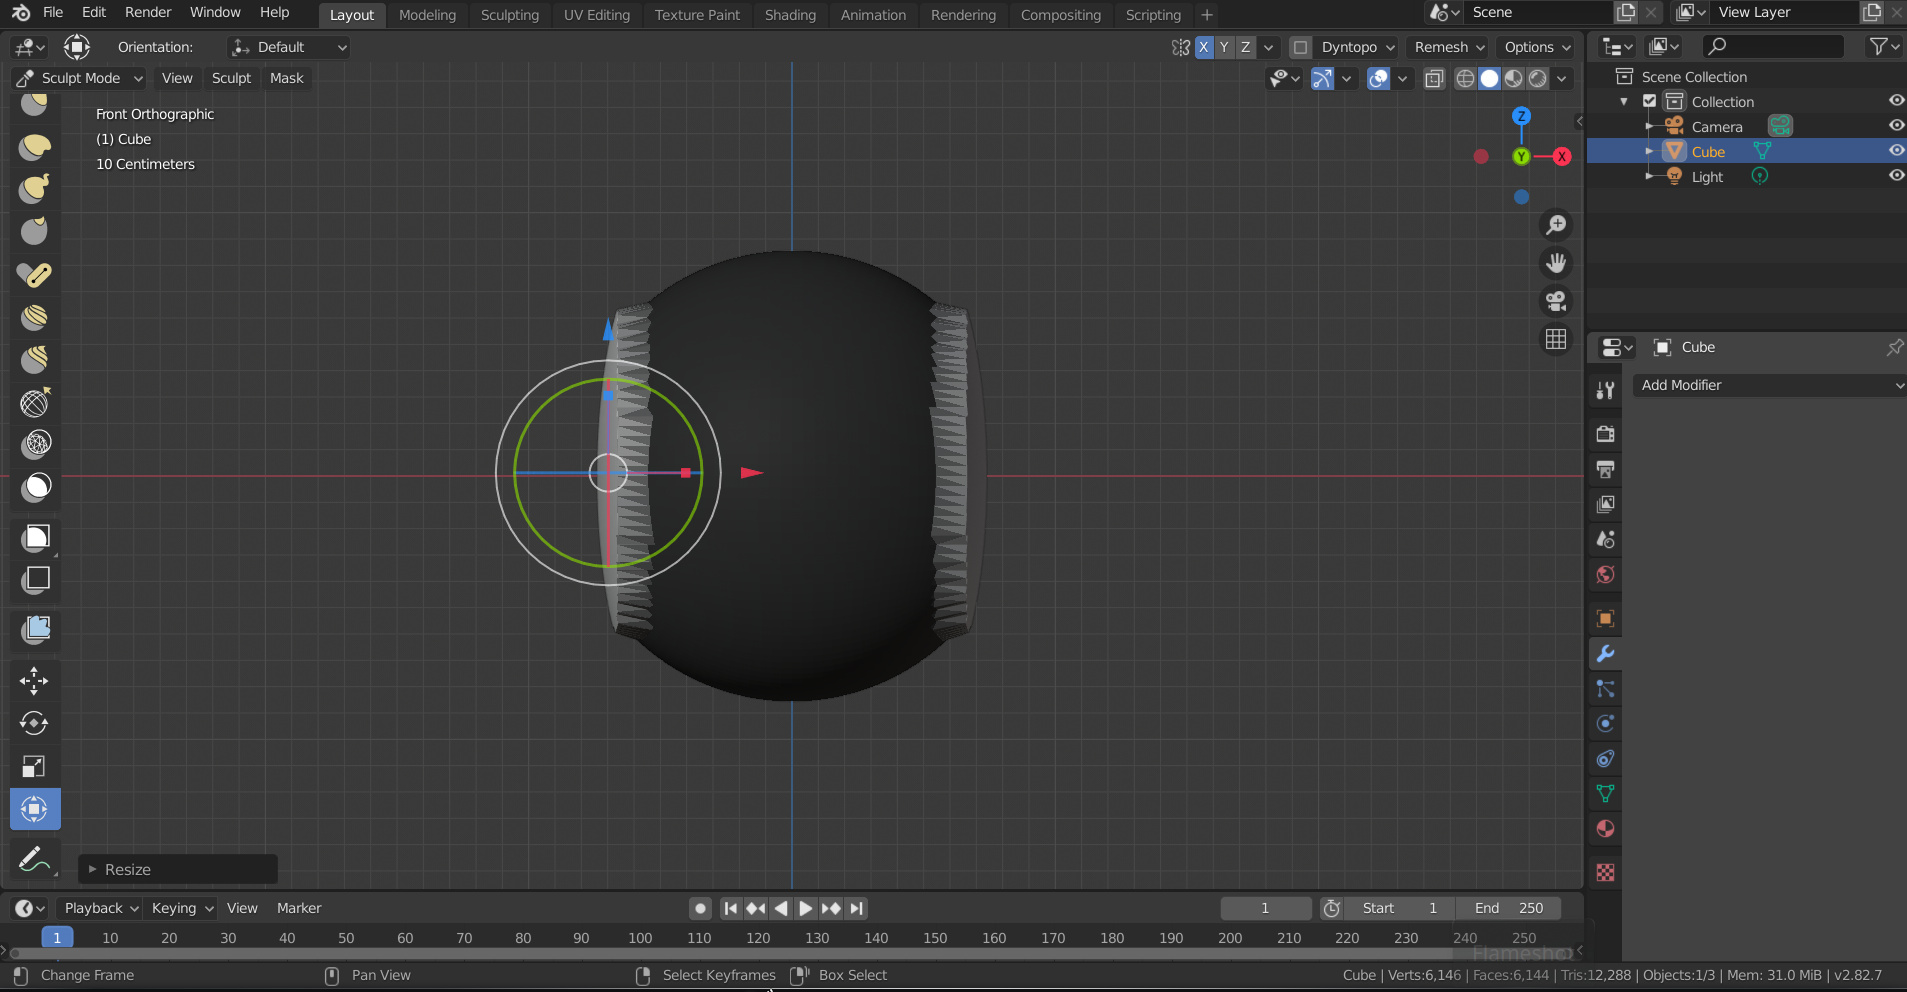The image size is (1907, 992).
Task: Uncheck the Collection checkbox in outliner
Action: click(1650, 101)
